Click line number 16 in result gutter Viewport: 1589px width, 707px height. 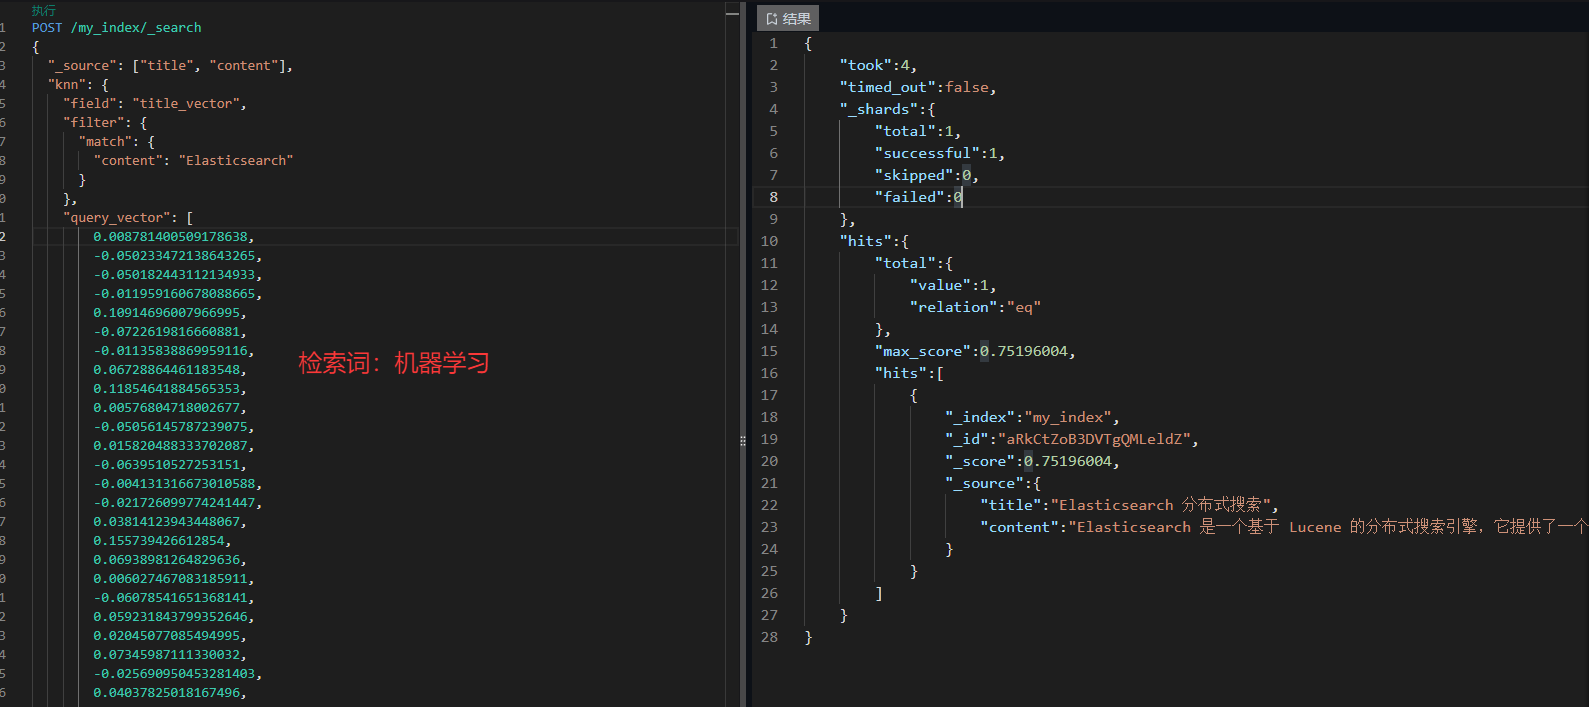pyautogui.click(x=769, y=373)
